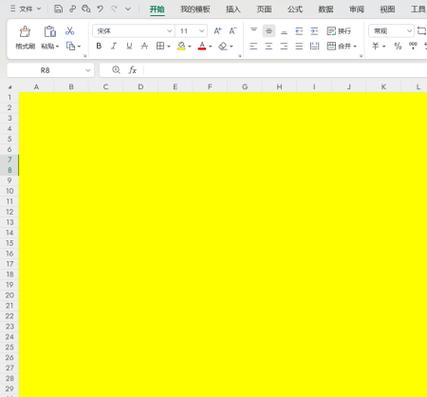
Task: Click the percent style icon
Action: pos(398,46)
